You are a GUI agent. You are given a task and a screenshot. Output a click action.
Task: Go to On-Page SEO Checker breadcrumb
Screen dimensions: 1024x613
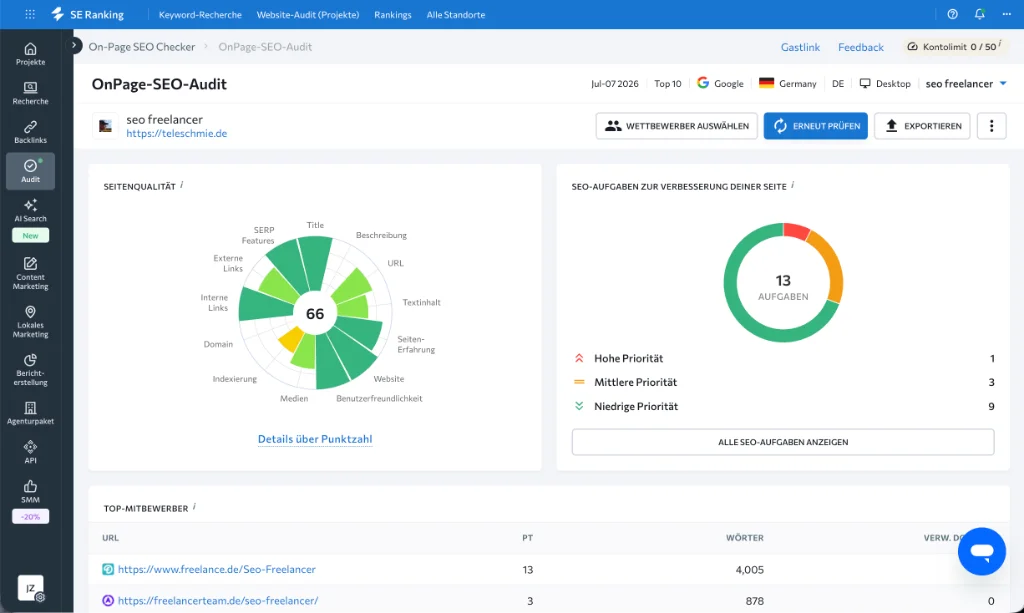pyautogui.click(x=142, y=47)
